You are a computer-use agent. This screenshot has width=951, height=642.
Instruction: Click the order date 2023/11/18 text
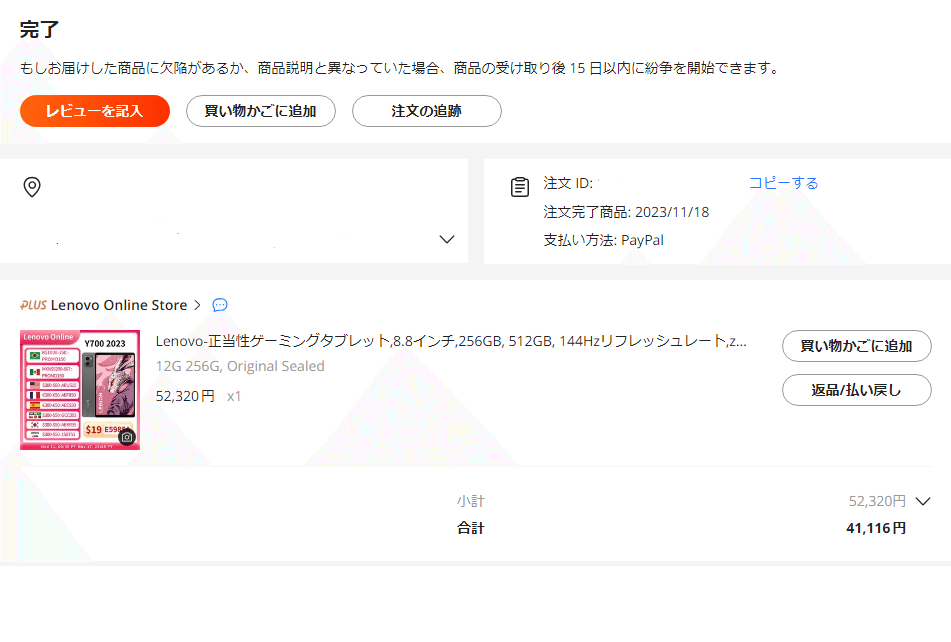point(672,212)
